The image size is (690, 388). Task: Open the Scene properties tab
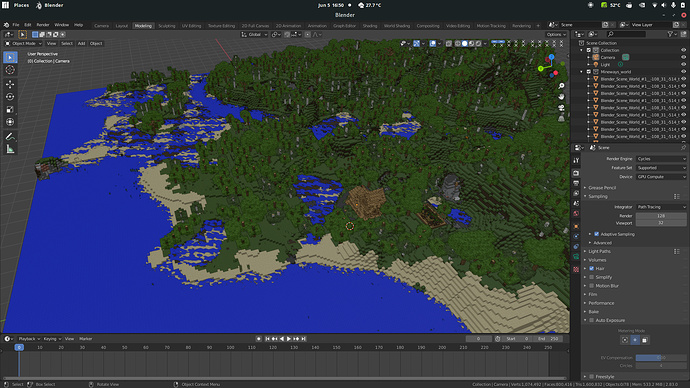576,204
